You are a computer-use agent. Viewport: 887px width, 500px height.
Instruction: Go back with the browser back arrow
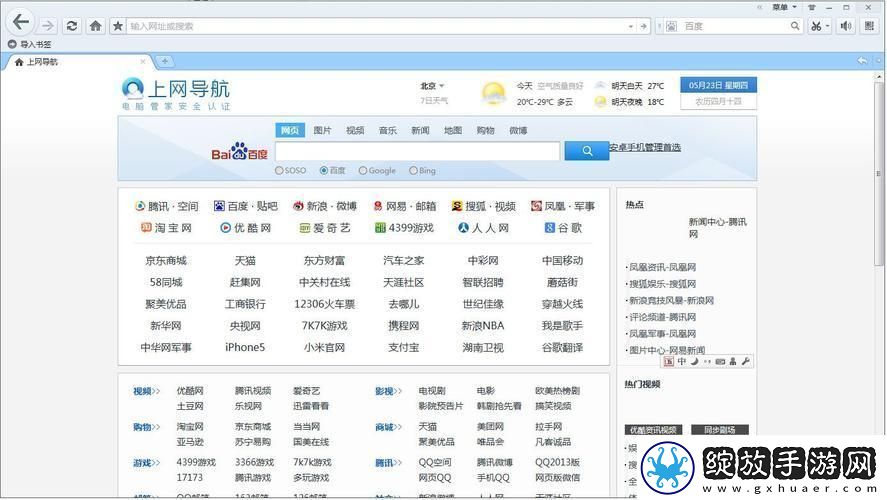coord(21,23)
